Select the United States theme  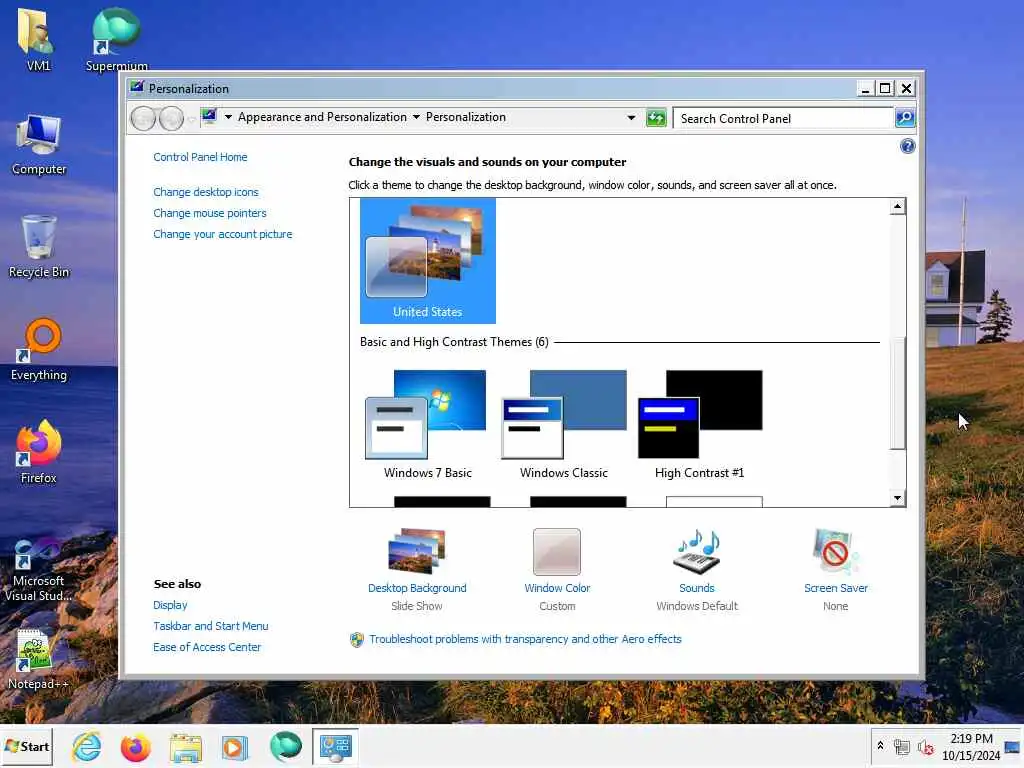[x=428, y=261]
